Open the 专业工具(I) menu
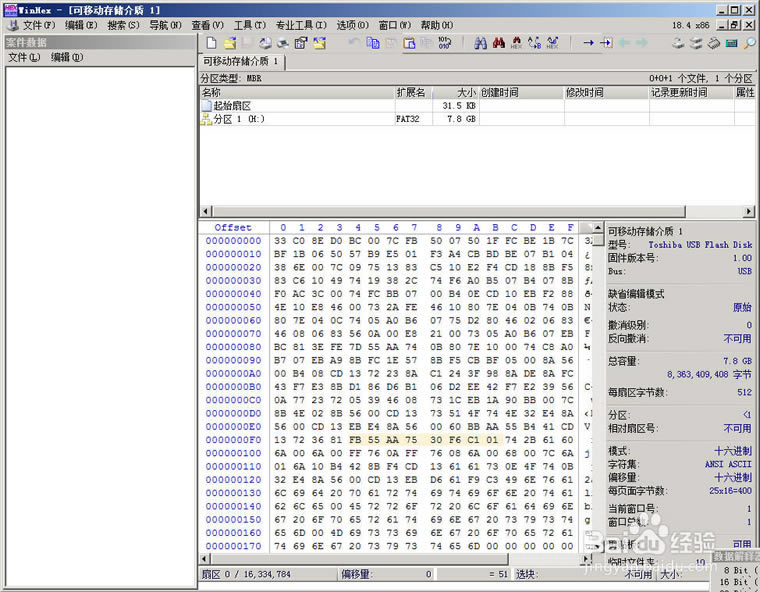The image size is (760, 592). pos(300,25)
